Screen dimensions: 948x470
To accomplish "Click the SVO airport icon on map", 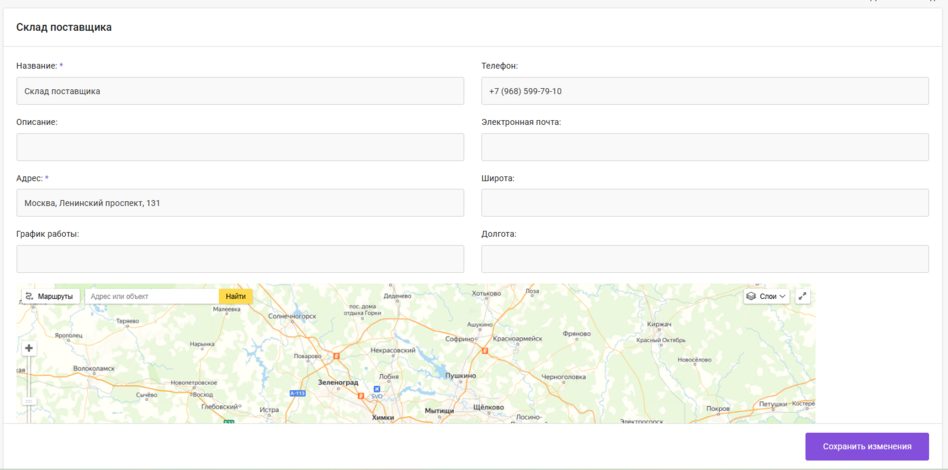I will pyautogui.click(x=377, y=389).
